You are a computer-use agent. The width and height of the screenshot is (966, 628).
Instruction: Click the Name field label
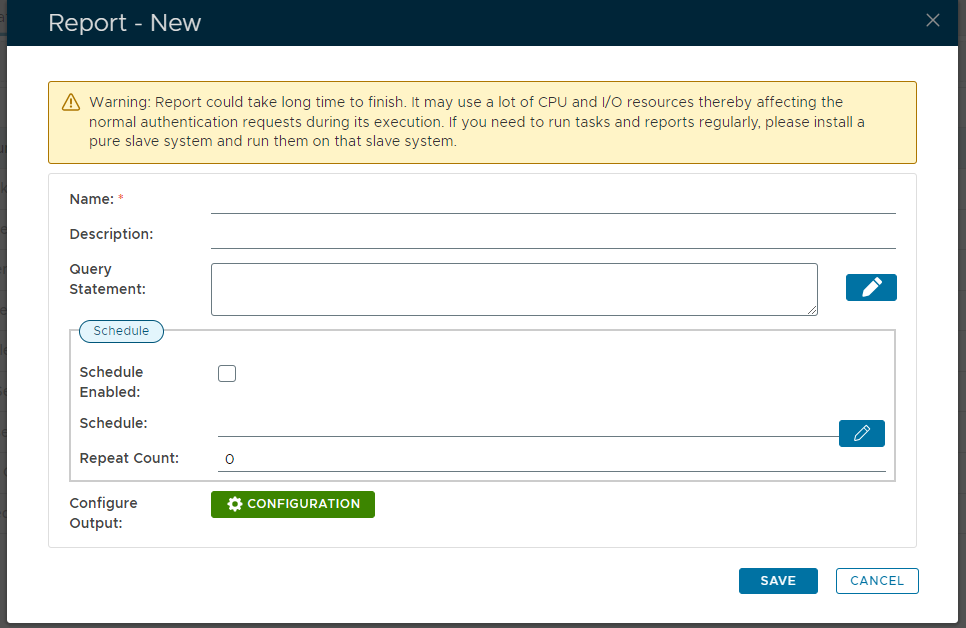click(92, 199)
